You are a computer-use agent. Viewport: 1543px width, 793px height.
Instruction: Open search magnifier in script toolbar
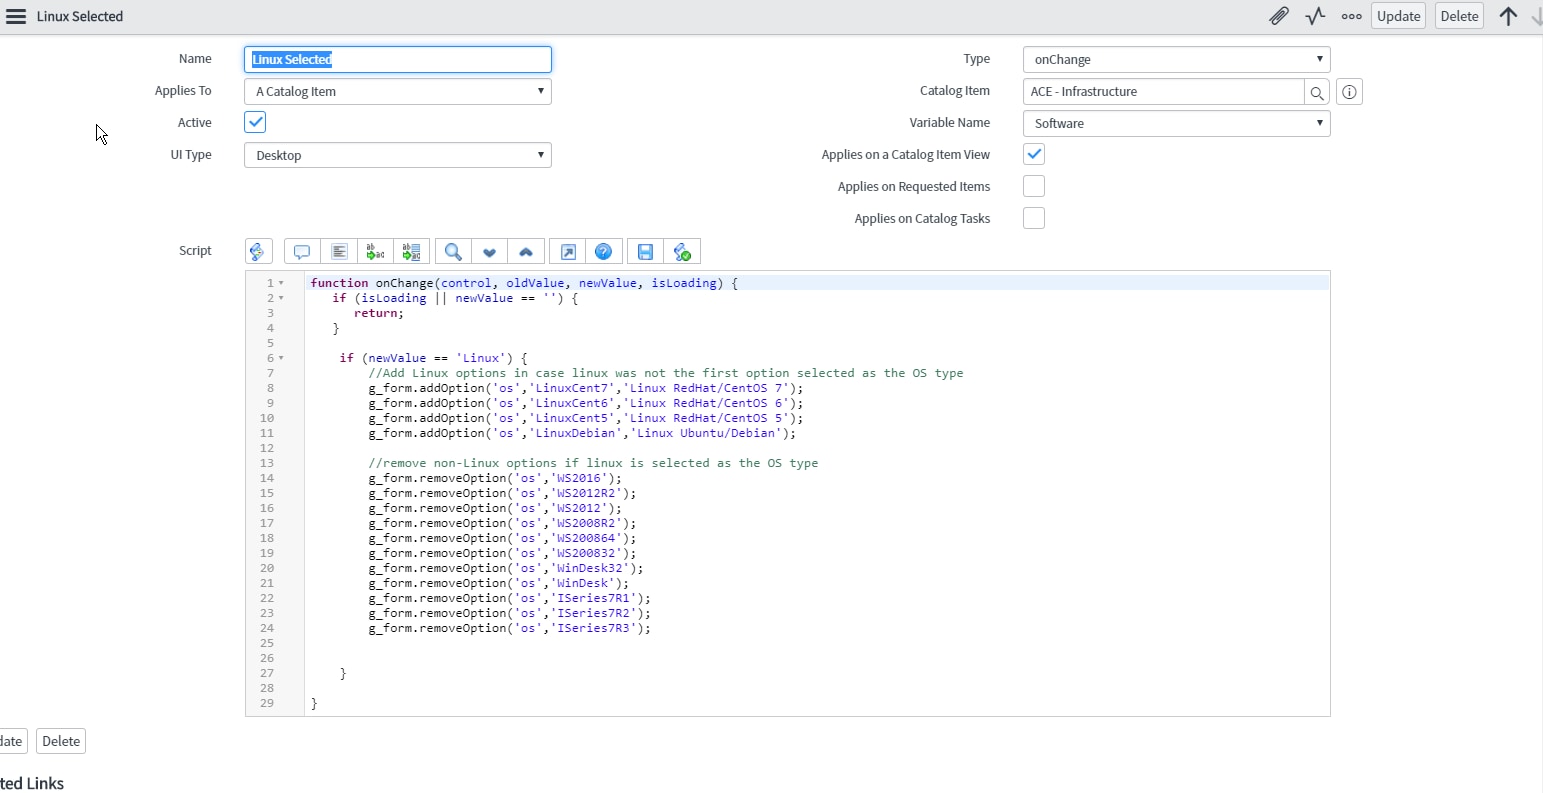click(453, 252)
